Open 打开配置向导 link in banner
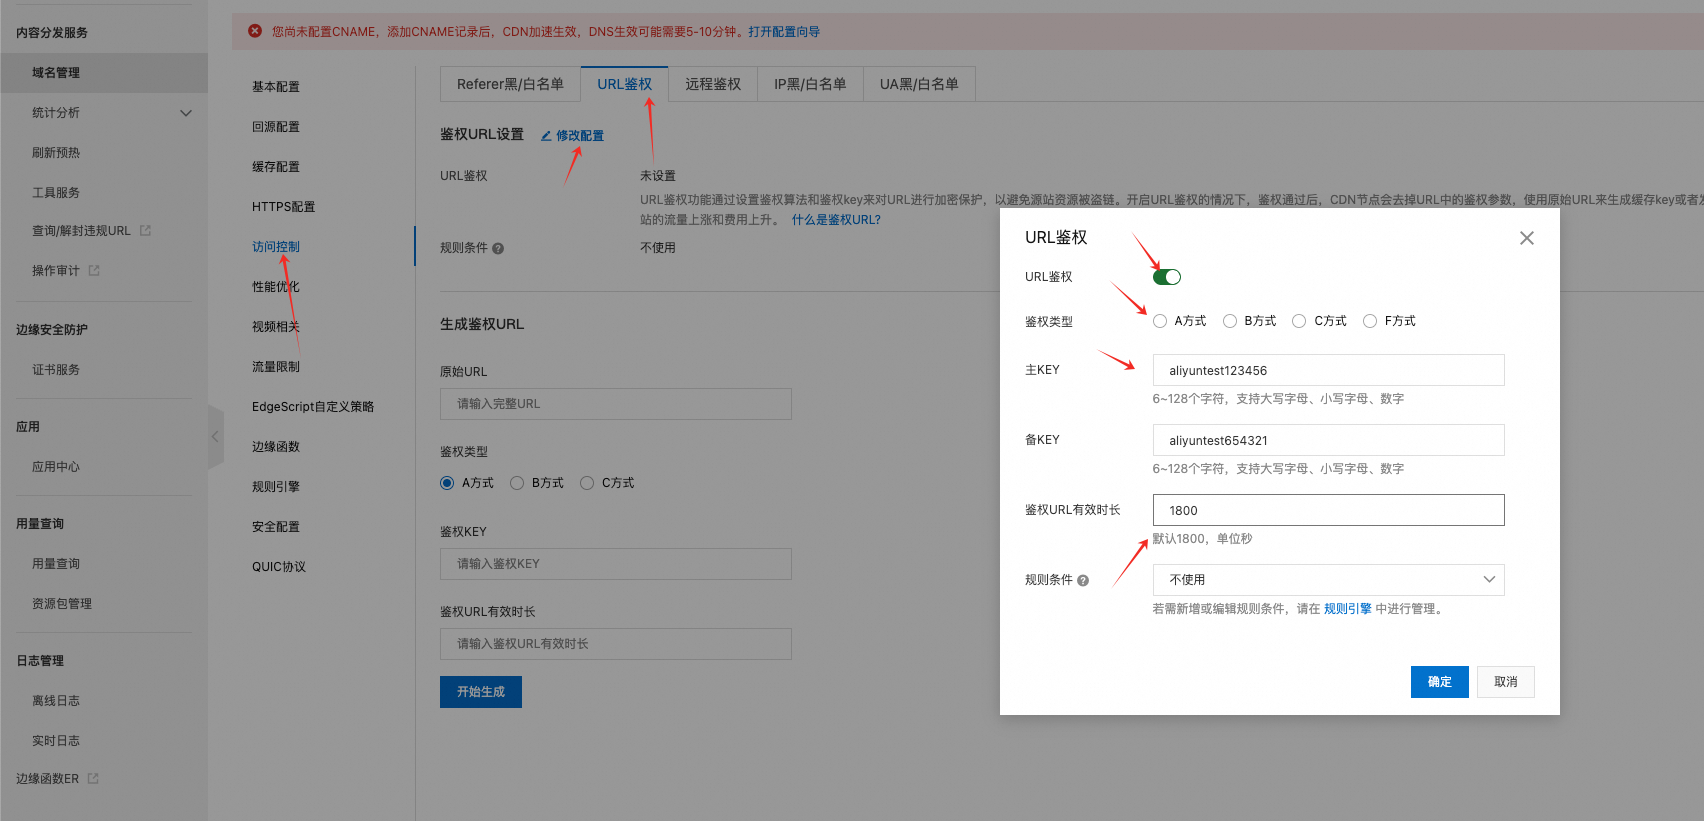 784,32
